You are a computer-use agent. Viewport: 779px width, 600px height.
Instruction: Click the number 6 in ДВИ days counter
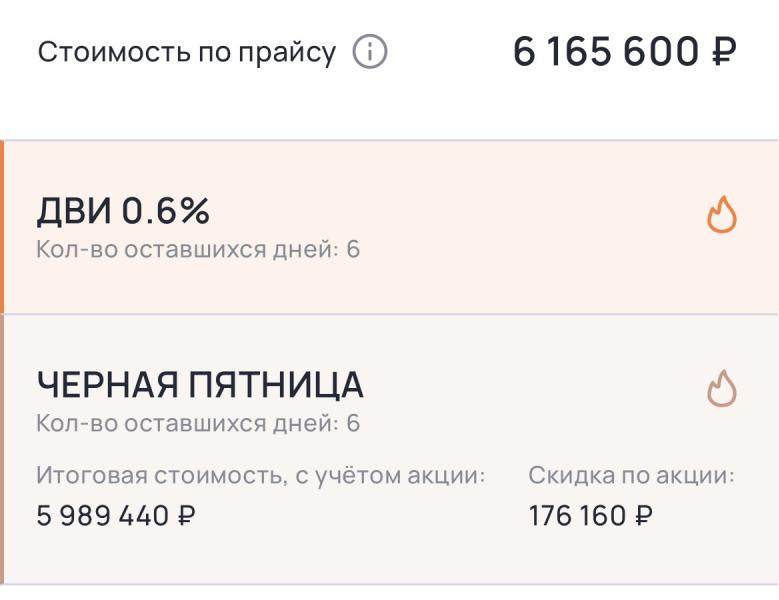[x=353, y=249]
